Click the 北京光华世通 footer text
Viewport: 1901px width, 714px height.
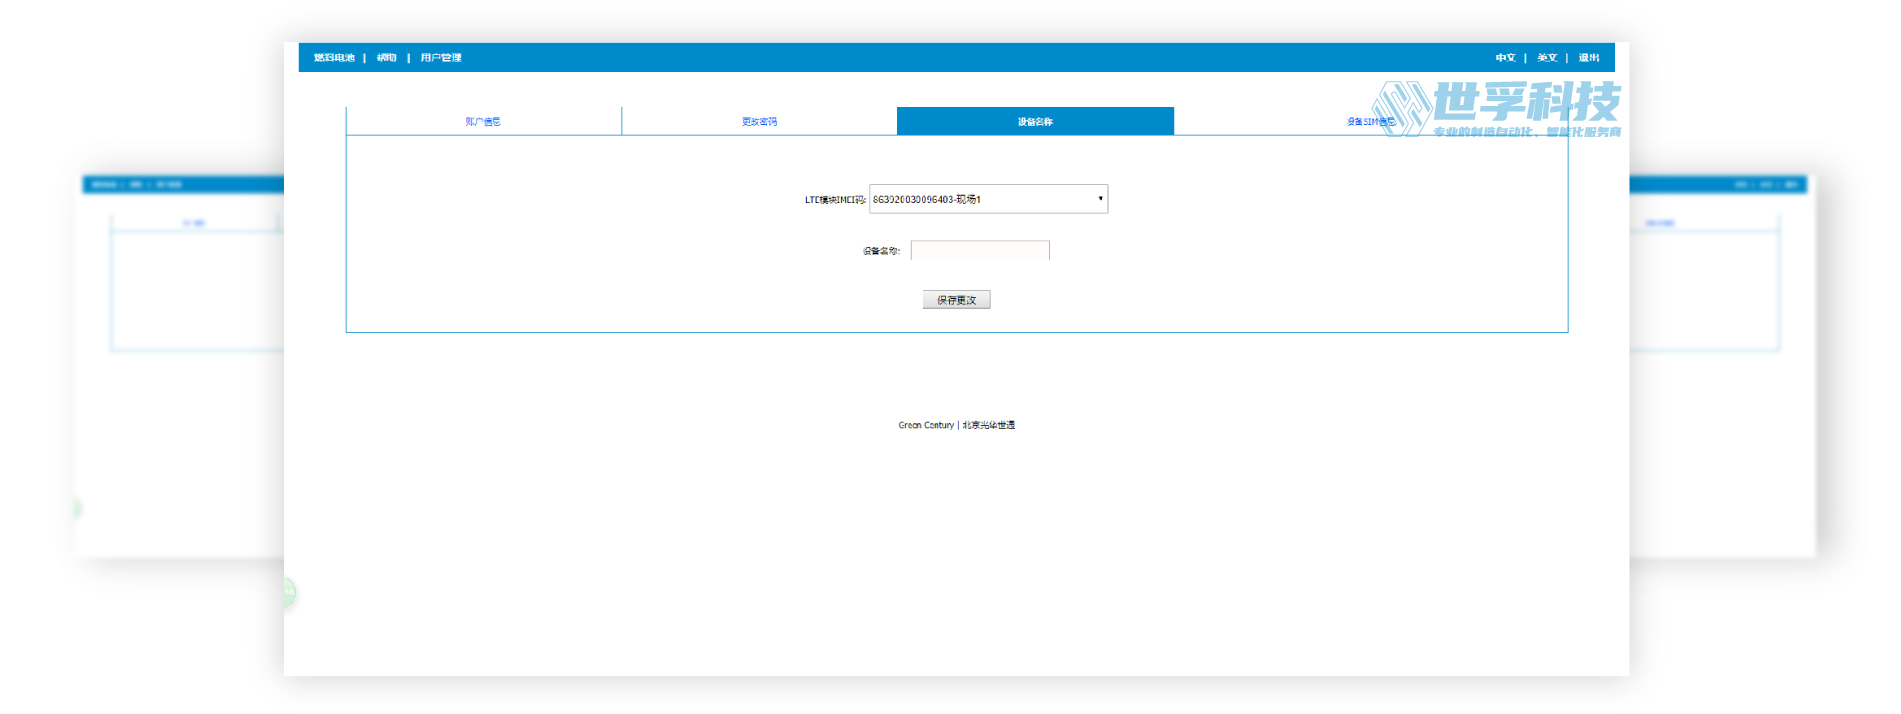coord(989,425)
